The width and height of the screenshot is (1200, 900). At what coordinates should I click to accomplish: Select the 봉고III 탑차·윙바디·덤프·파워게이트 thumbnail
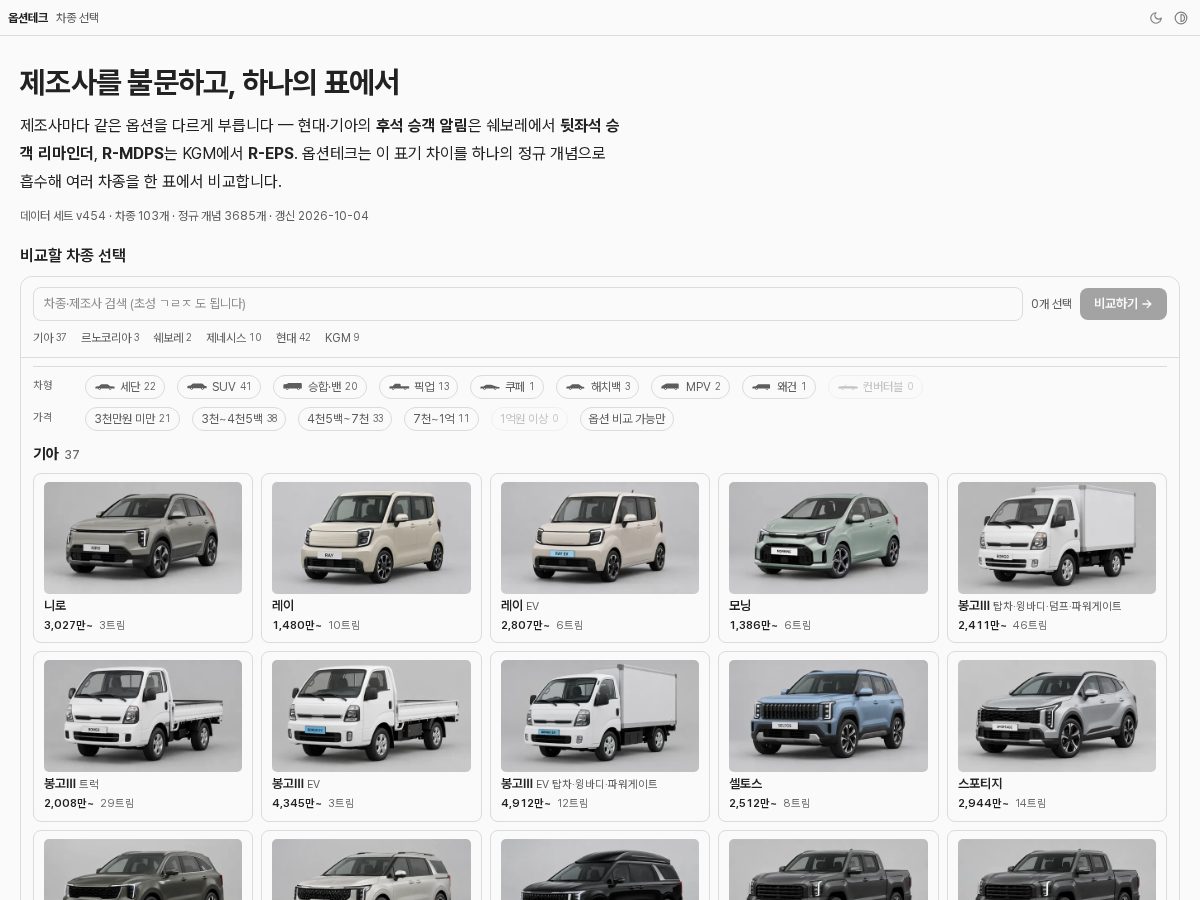pos(1057,538)
